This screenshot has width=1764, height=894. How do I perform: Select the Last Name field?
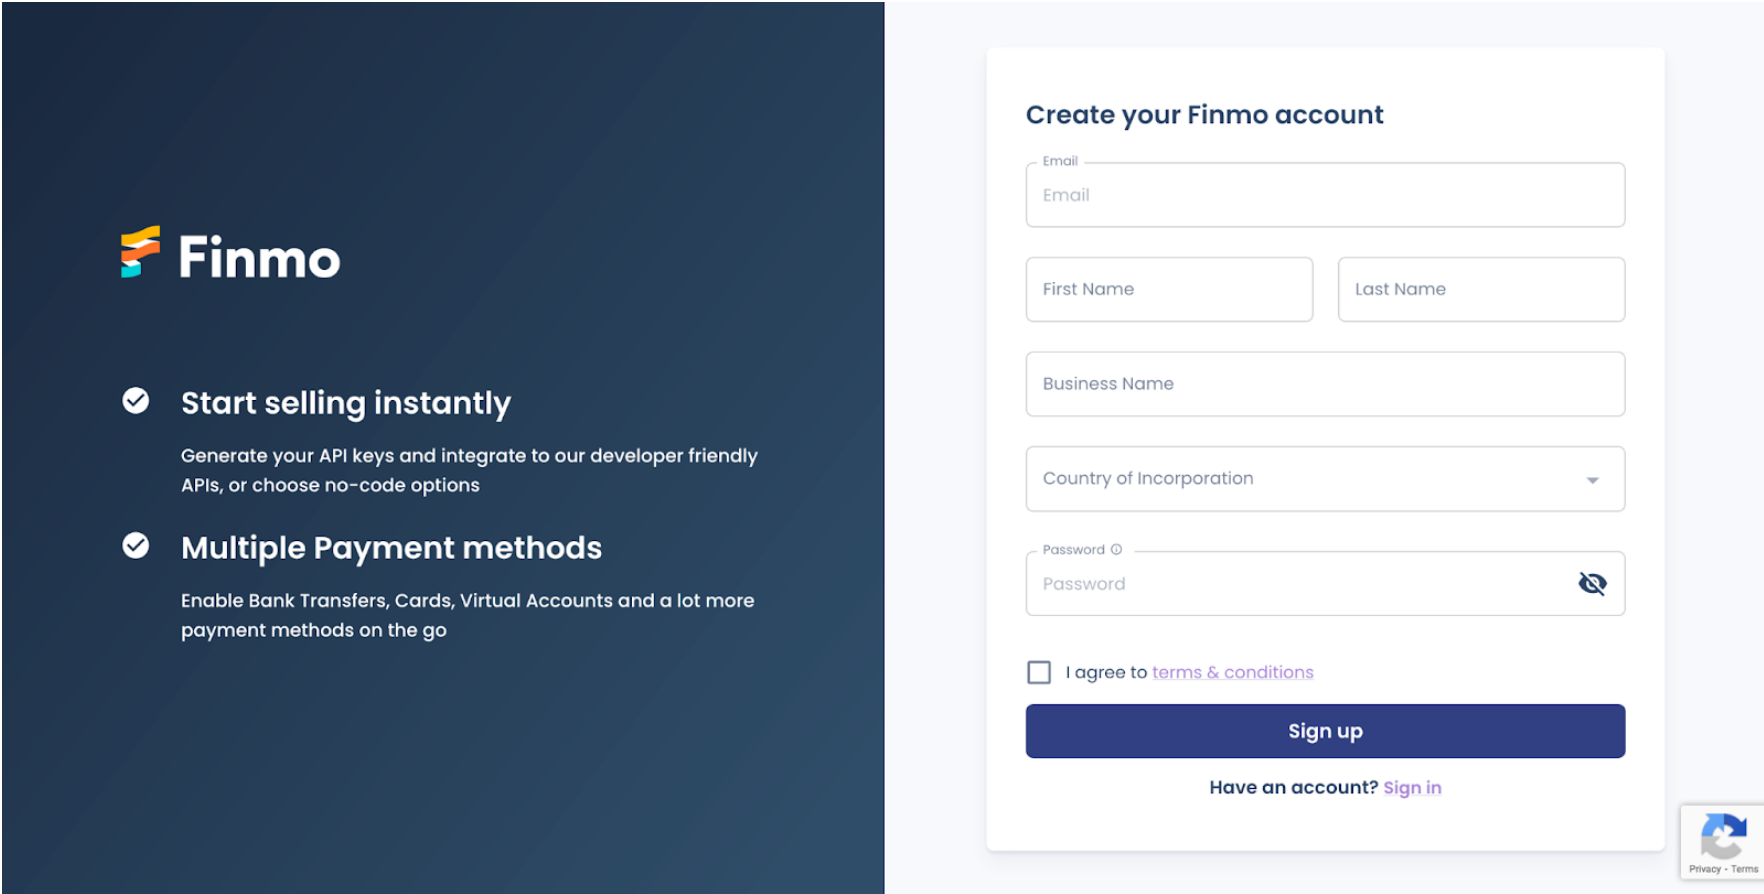1480,289
